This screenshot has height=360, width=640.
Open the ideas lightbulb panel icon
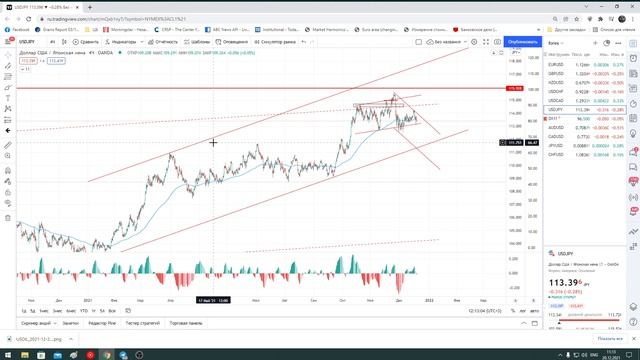[633, 133]
